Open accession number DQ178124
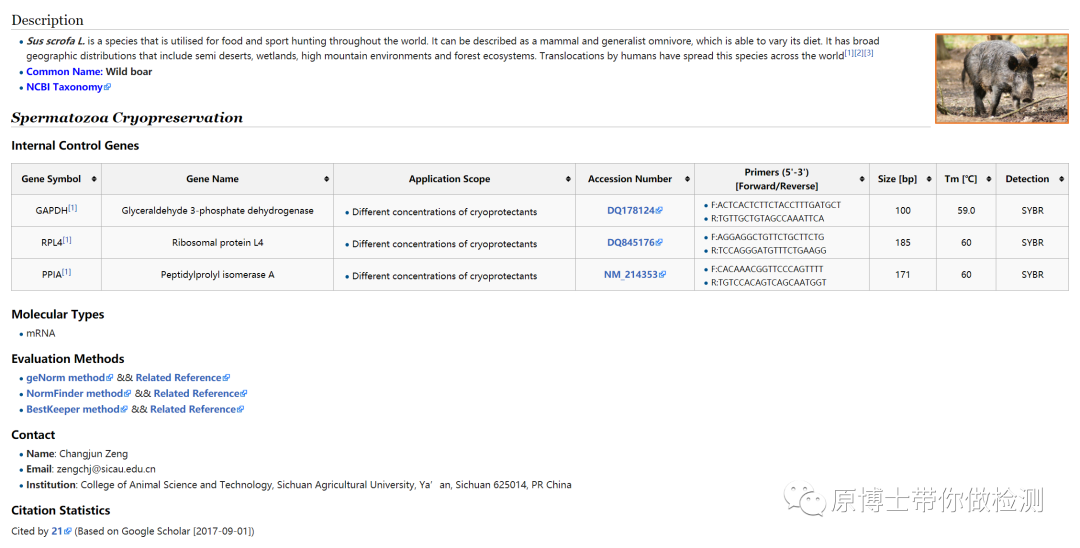The width and height of the screenshot is (1080, 548). point(631,211)
